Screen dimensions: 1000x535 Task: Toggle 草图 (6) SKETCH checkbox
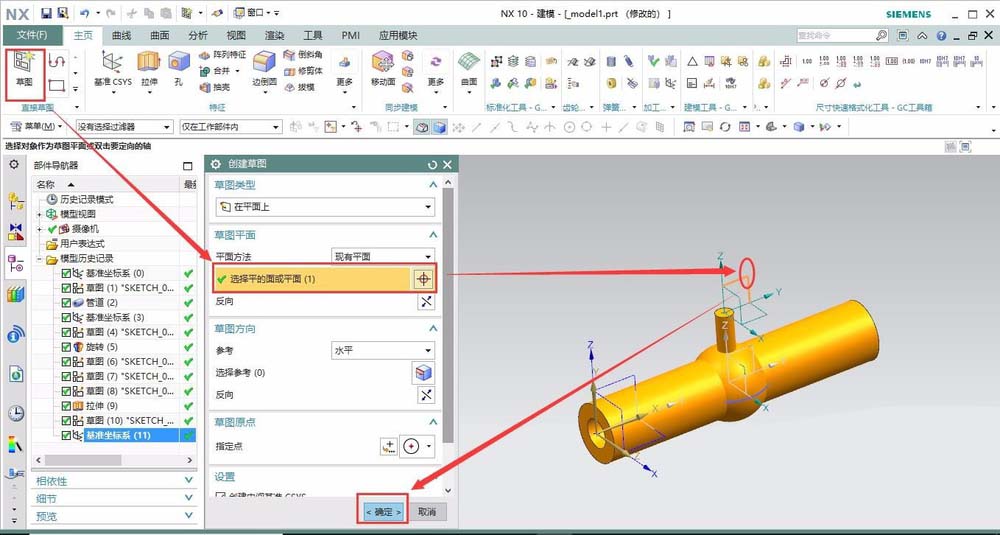click(66, 362)
